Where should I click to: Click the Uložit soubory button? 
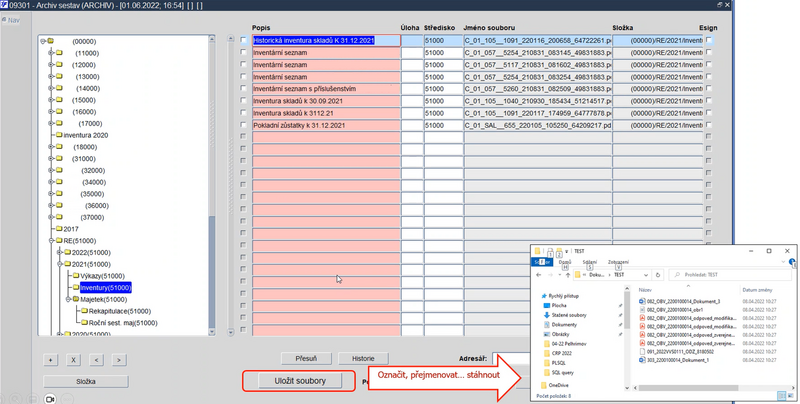click(x=298, y=381)
